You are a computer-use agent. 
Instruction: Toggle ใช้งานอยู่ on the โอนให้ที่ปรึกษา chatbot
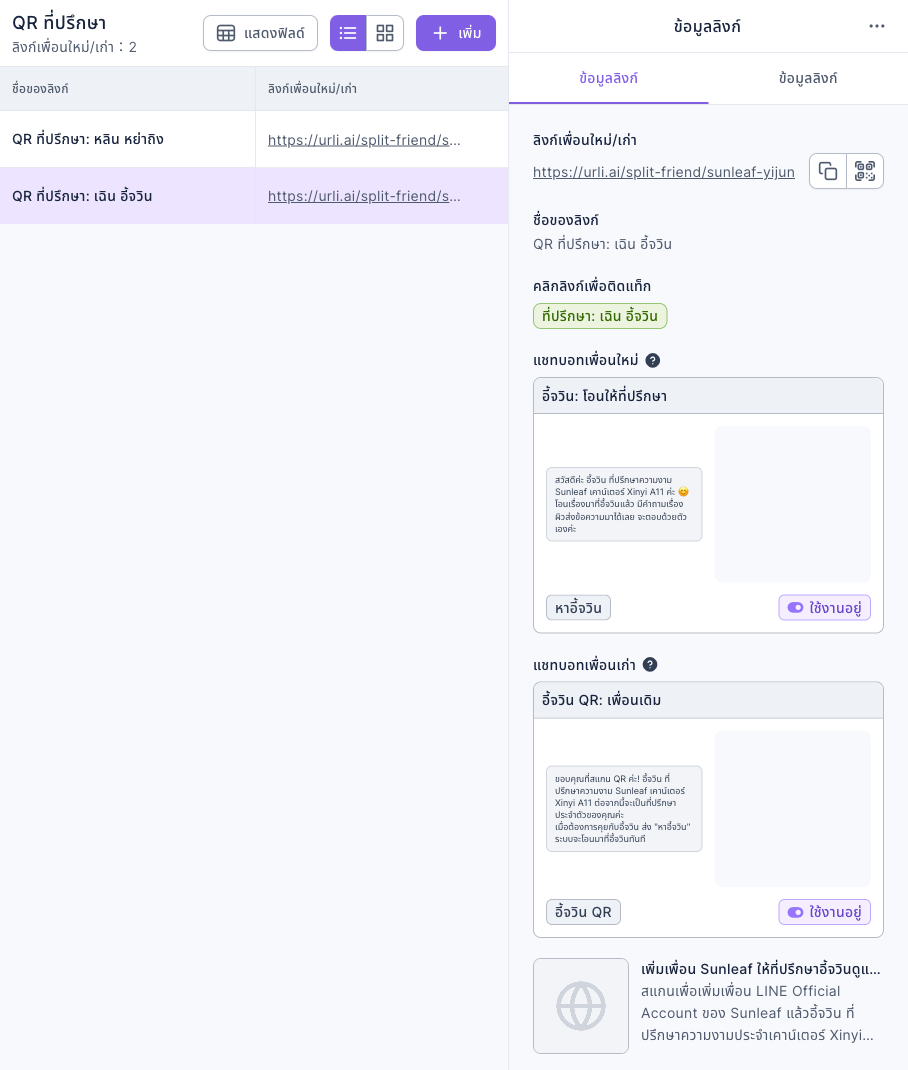click(x=824, y=607)
